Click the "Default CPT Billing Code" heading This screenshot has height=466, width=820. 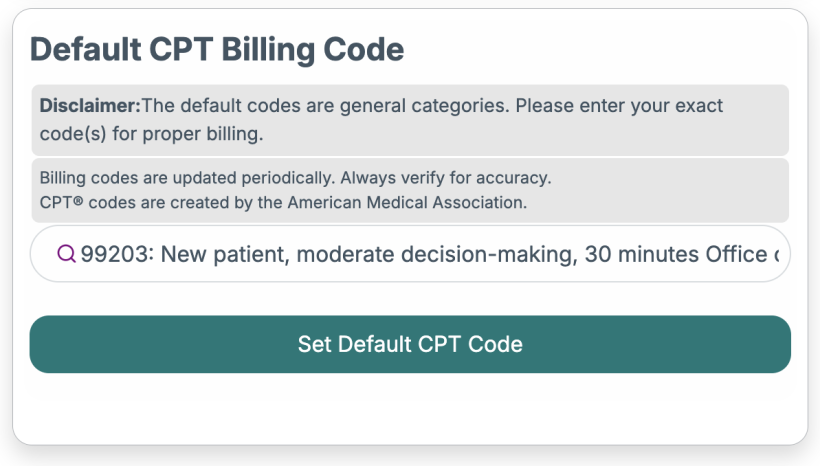(x=217, y=49)
